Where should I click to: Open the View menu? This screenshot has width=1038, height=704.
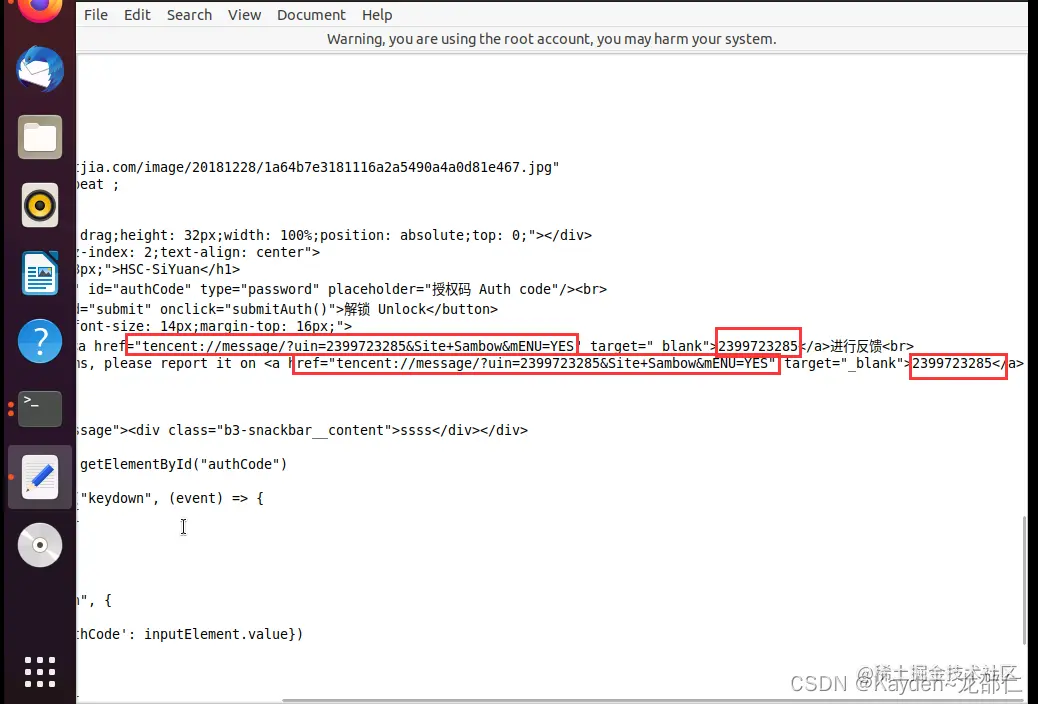coord(244,15)
